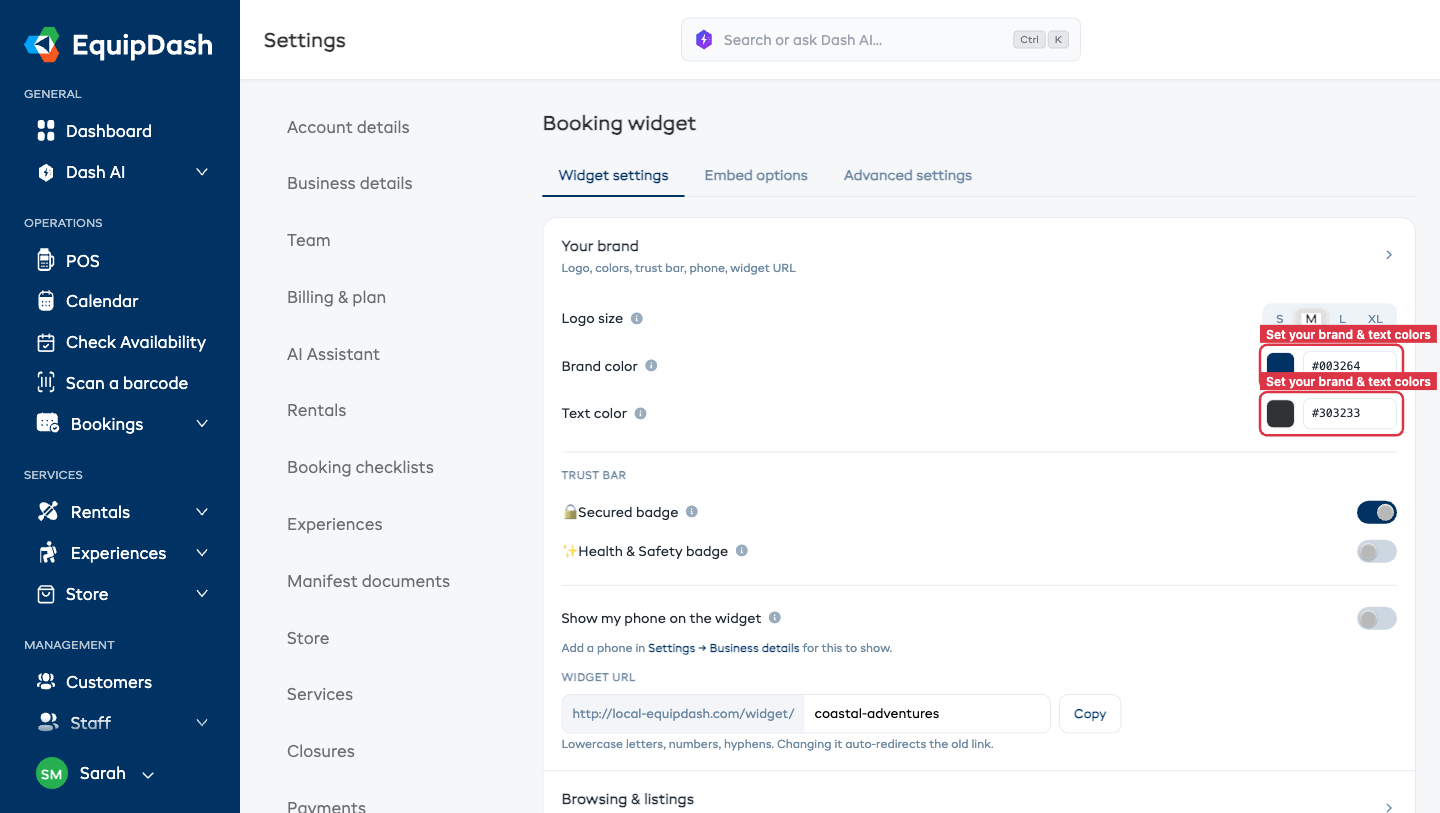The width and height of the screenshot is (1440, 813).
Task: Click the Bookings icon in sidebar
Action: (47, 424)
